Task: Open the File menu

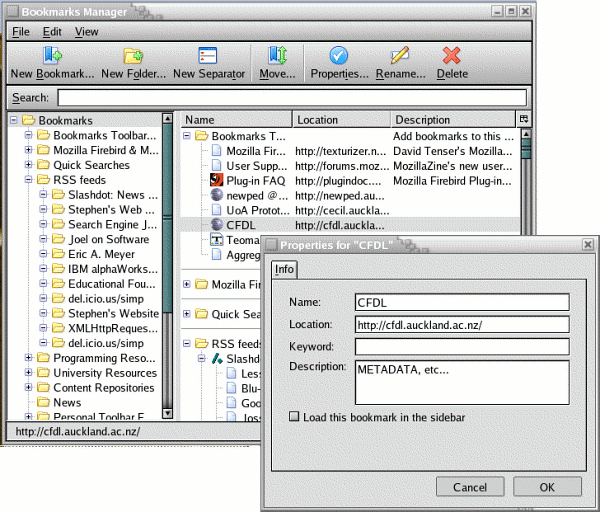Action: tap(21, 32)
